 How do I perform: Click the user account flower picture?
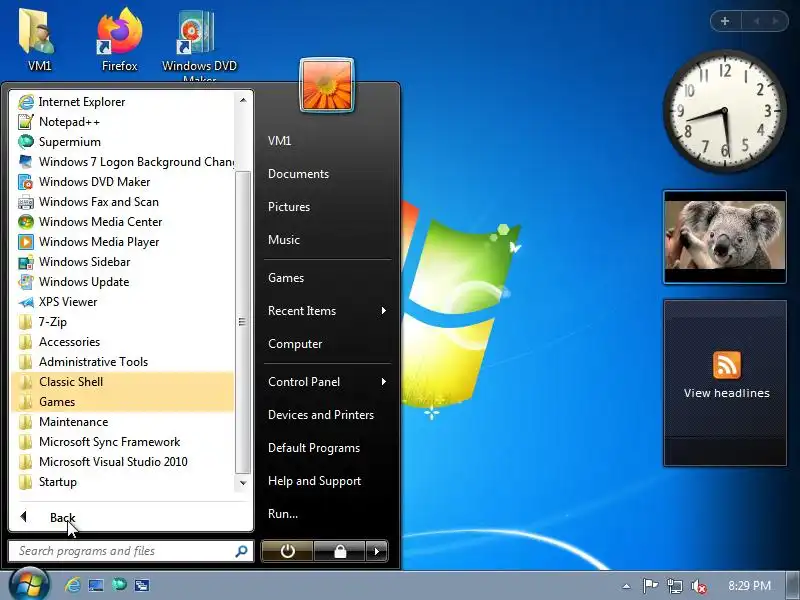[327, 85]
